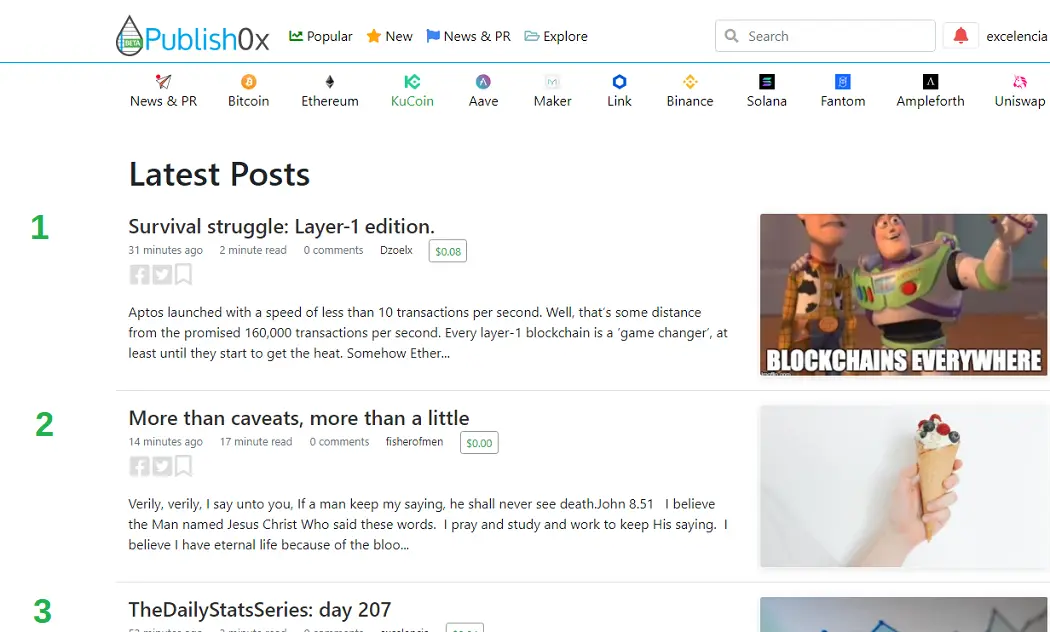Click the Popular chart icon
Screen dimensions: 1050x632
pyautogui.click(x=295, y=36)
